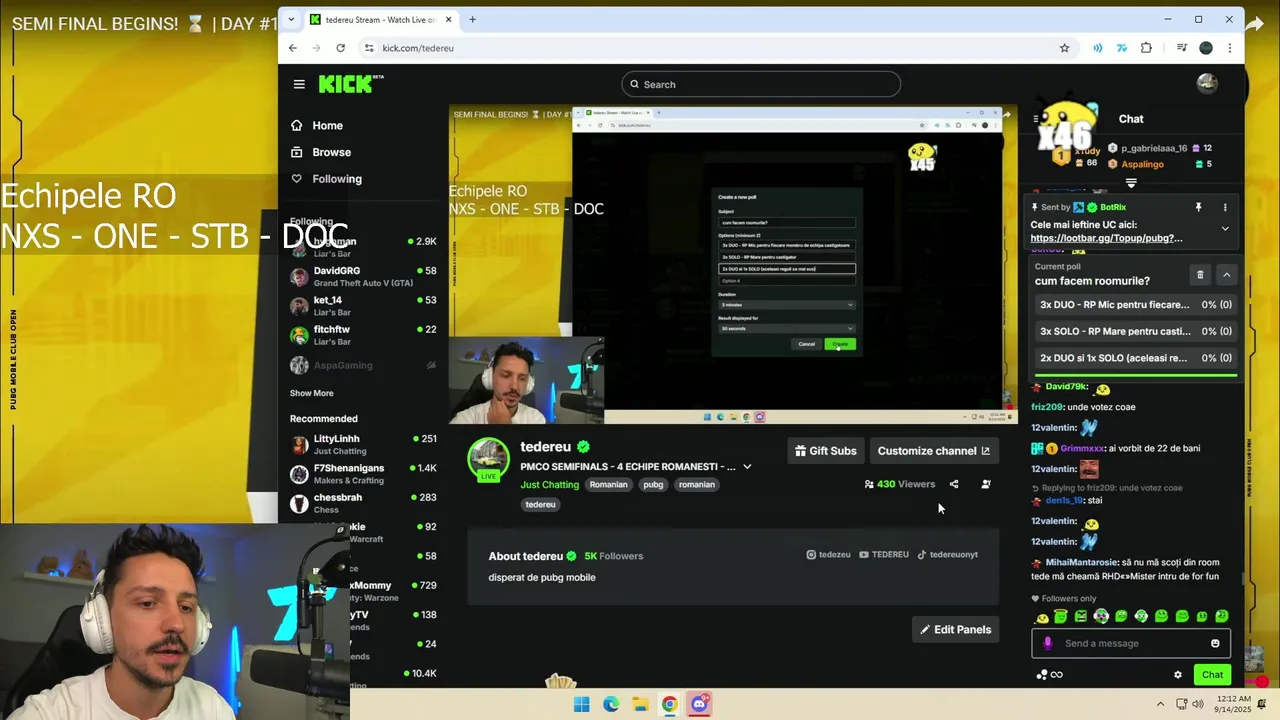Click the Just Chatting category link
The height and width of the screenshot is (720, 1280).
(x=549, y=485)
